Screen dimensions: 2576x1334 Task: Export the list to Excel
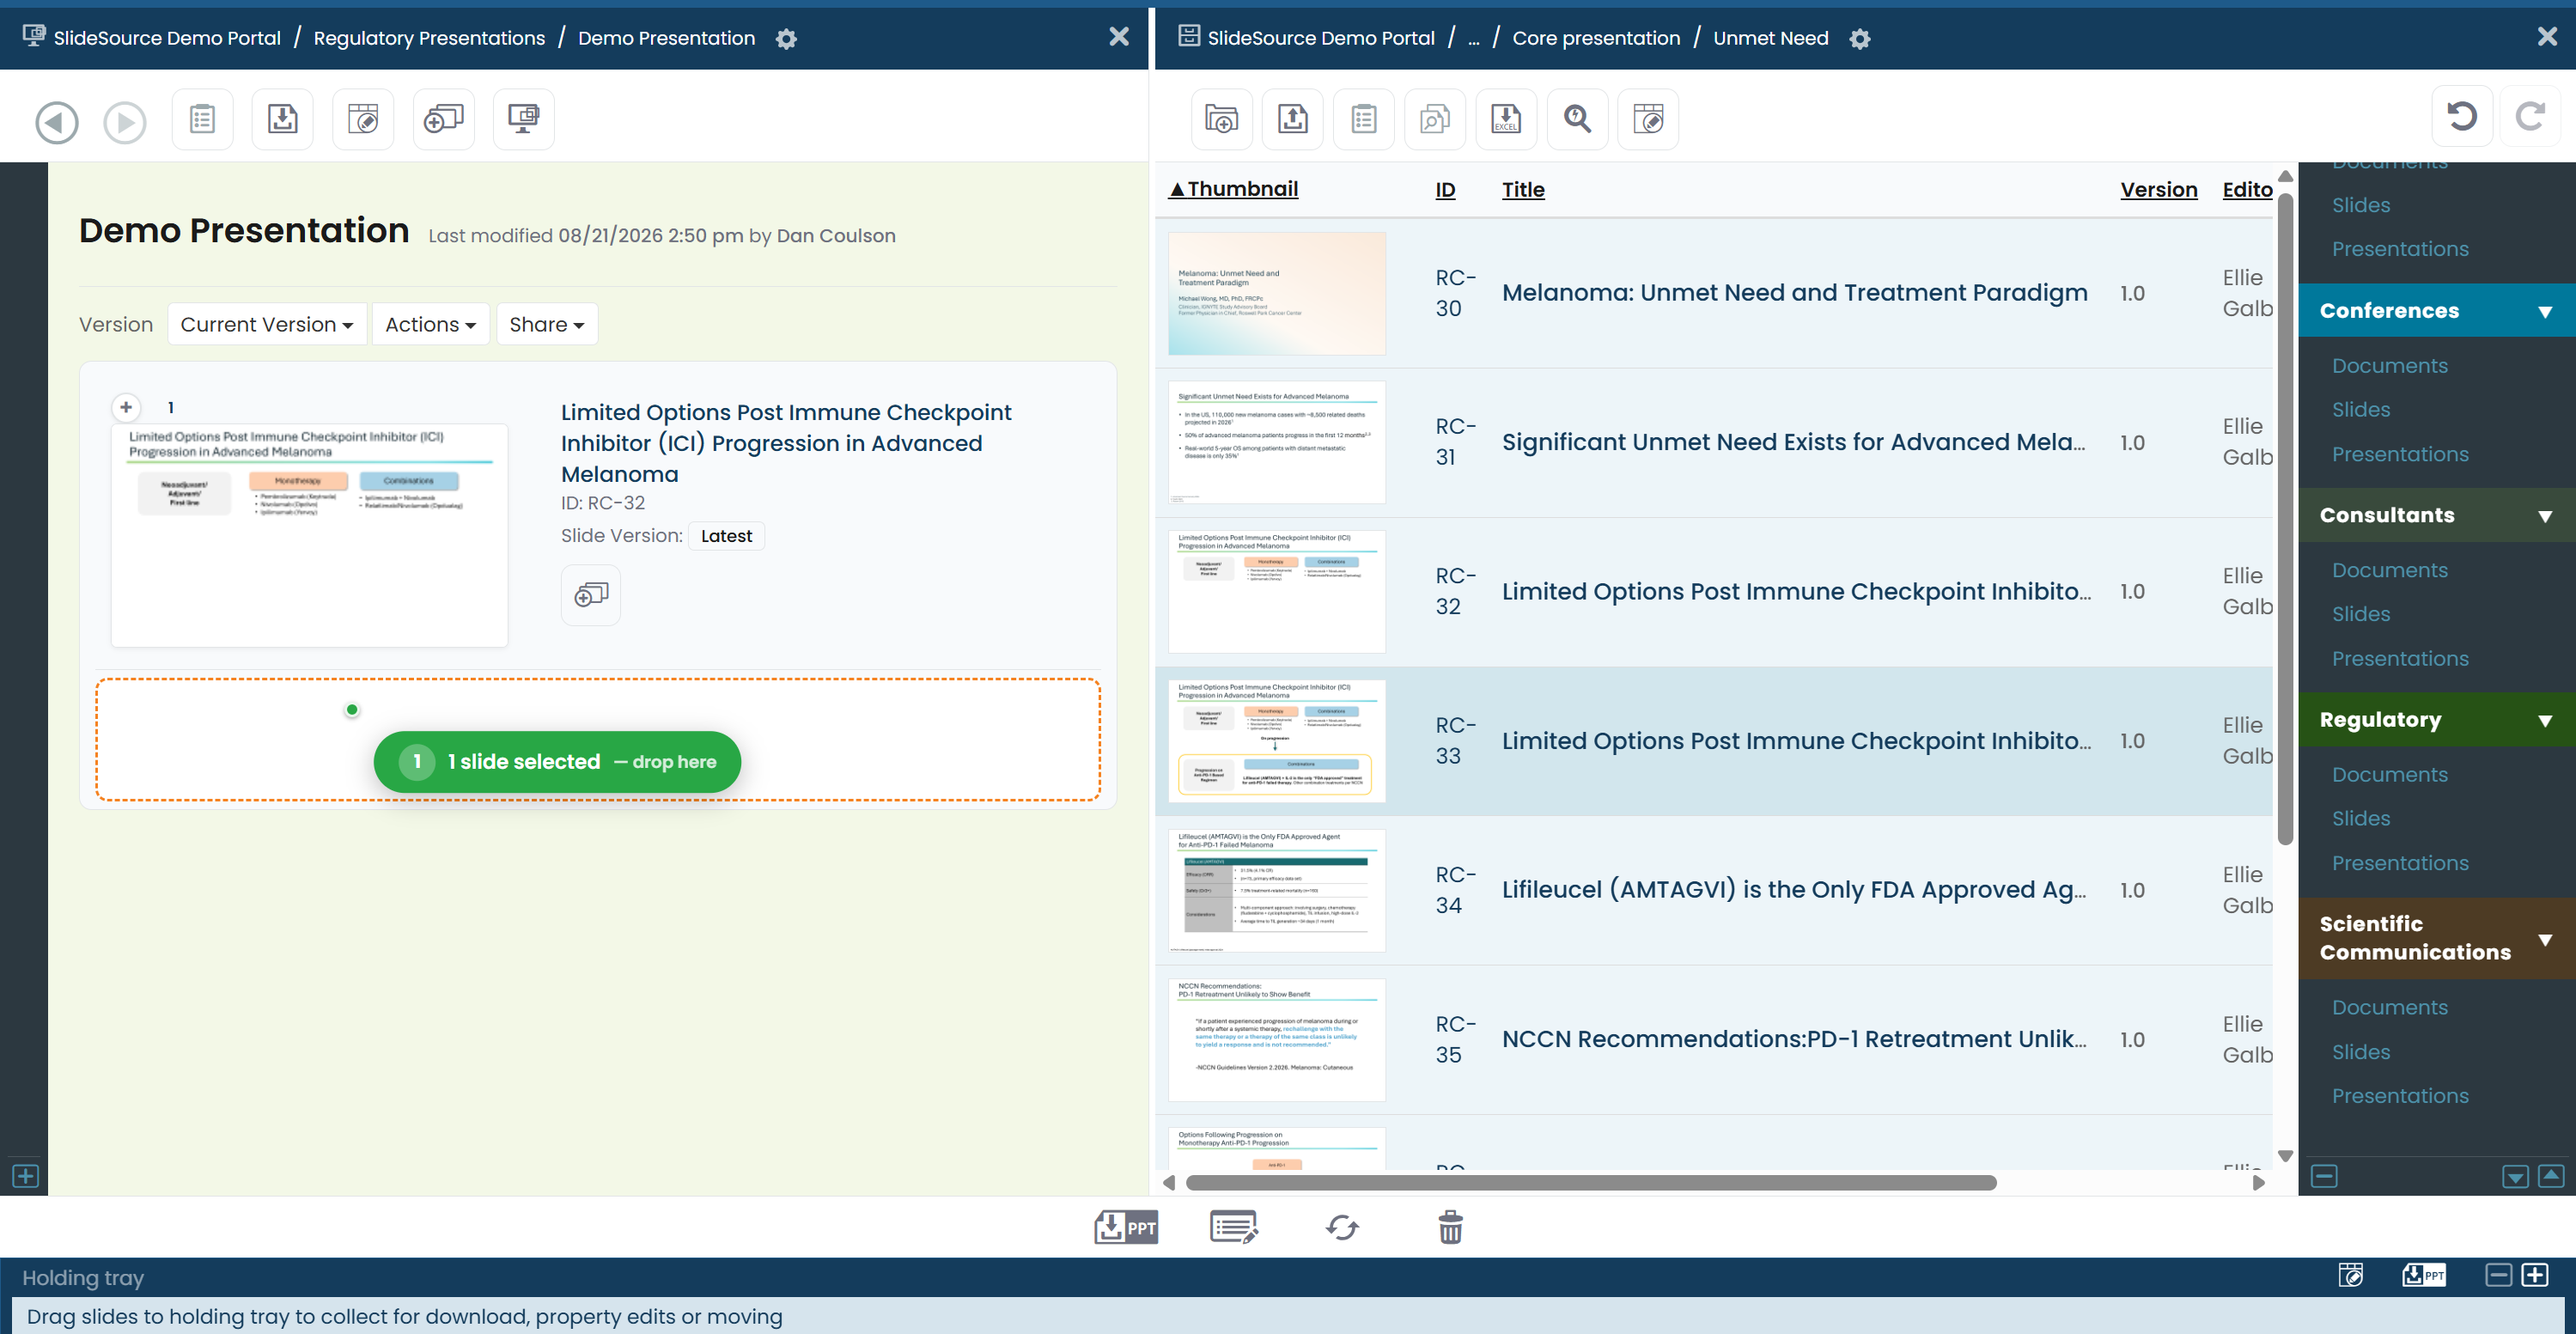click(1506, 119)
